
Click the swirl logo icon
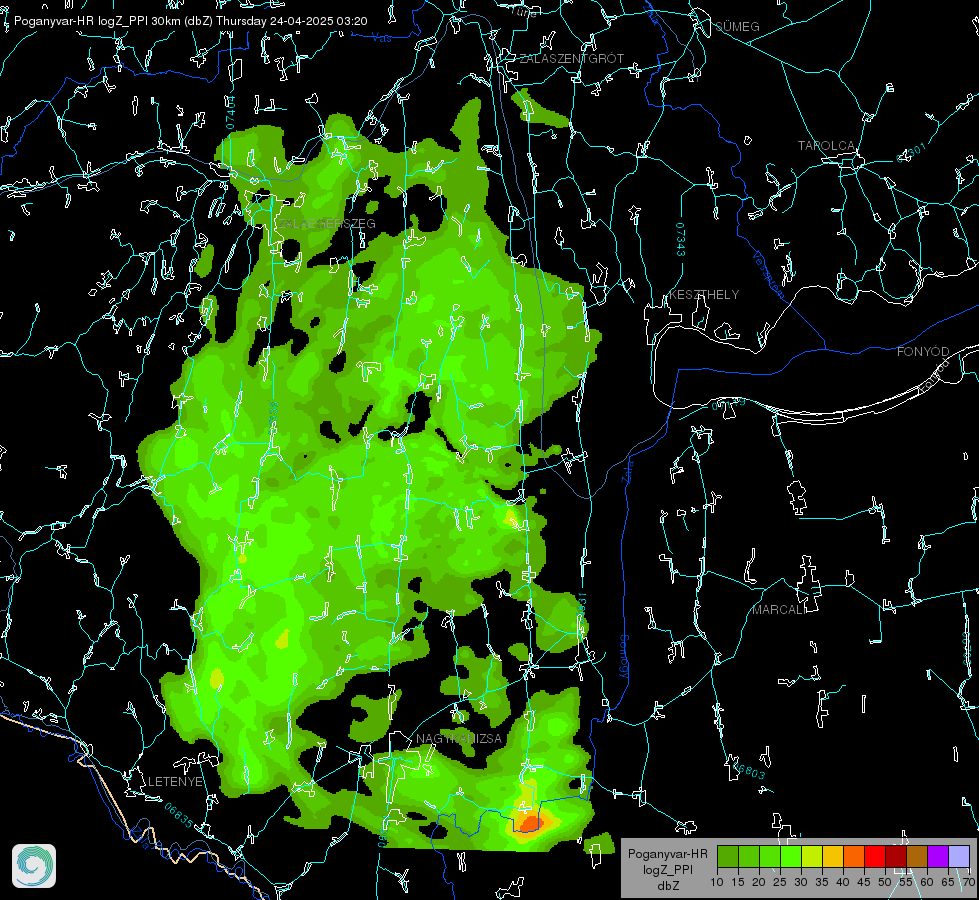pyautogui.click(x=34, y=866)
